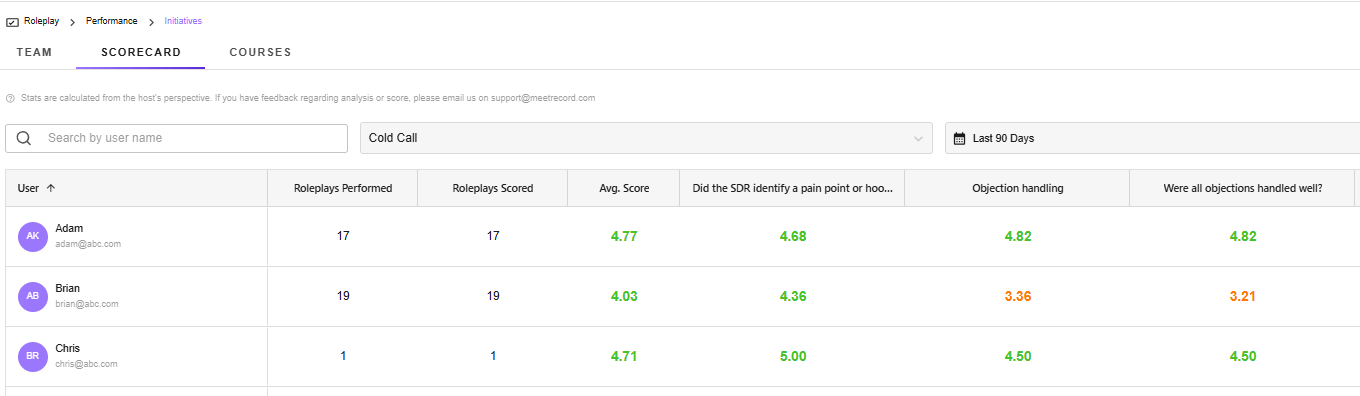
Task: Sort by User column header
Action: 136,188
